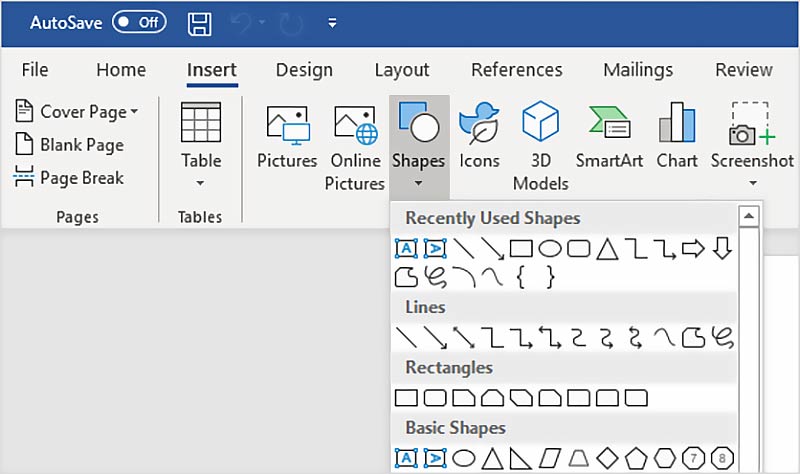Switch to the Design tab
The width and height of the screenshot is (800, 474).
tap(304, 70)
